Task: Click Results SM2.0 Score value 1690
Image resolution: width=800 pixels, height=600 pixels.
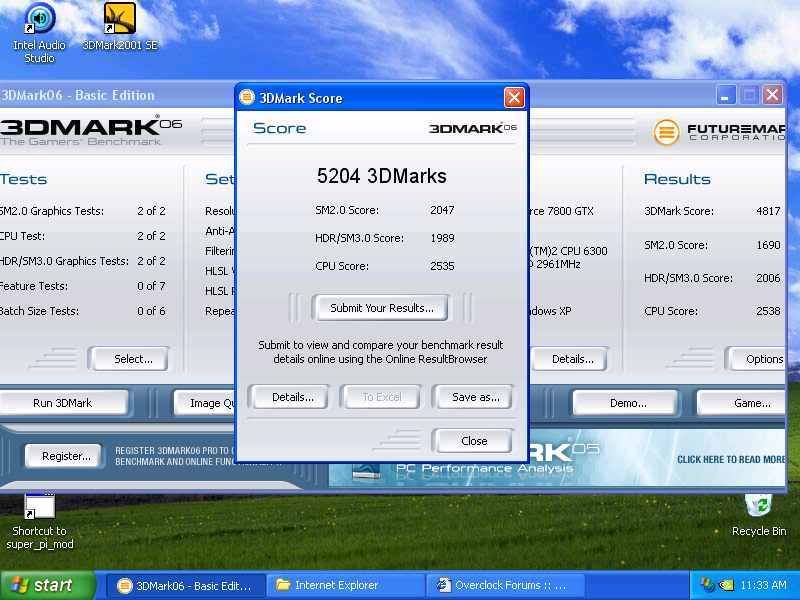Action: tap(768, 245)
